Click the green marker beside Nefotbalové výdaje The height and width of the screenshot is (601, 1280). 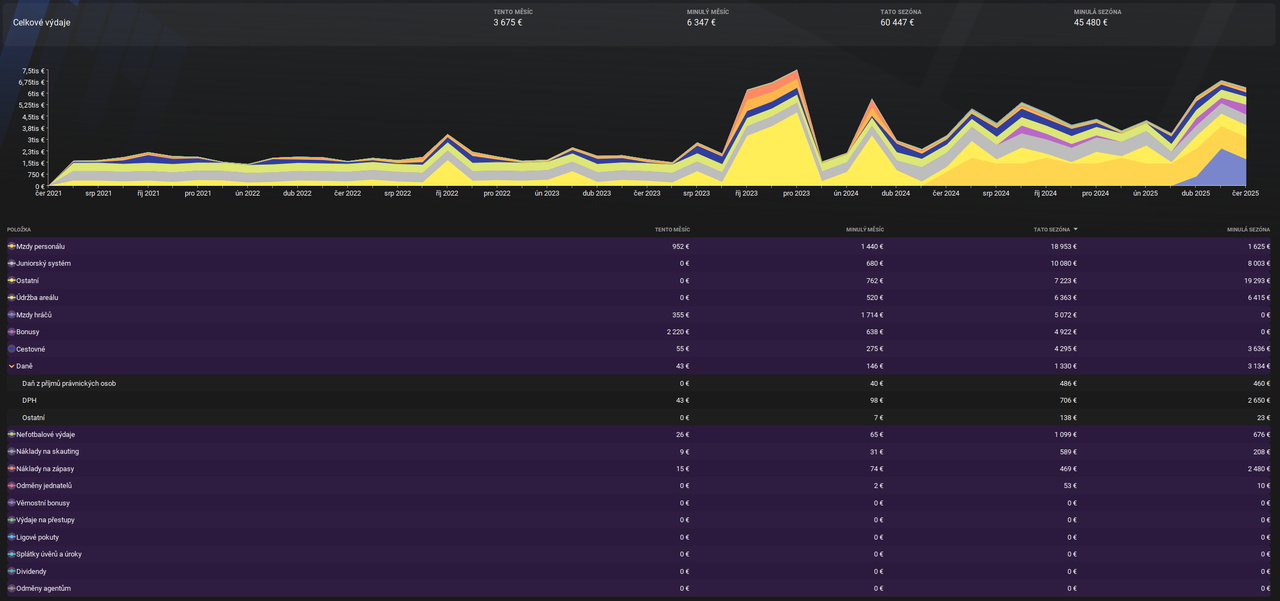click(11, 434)
